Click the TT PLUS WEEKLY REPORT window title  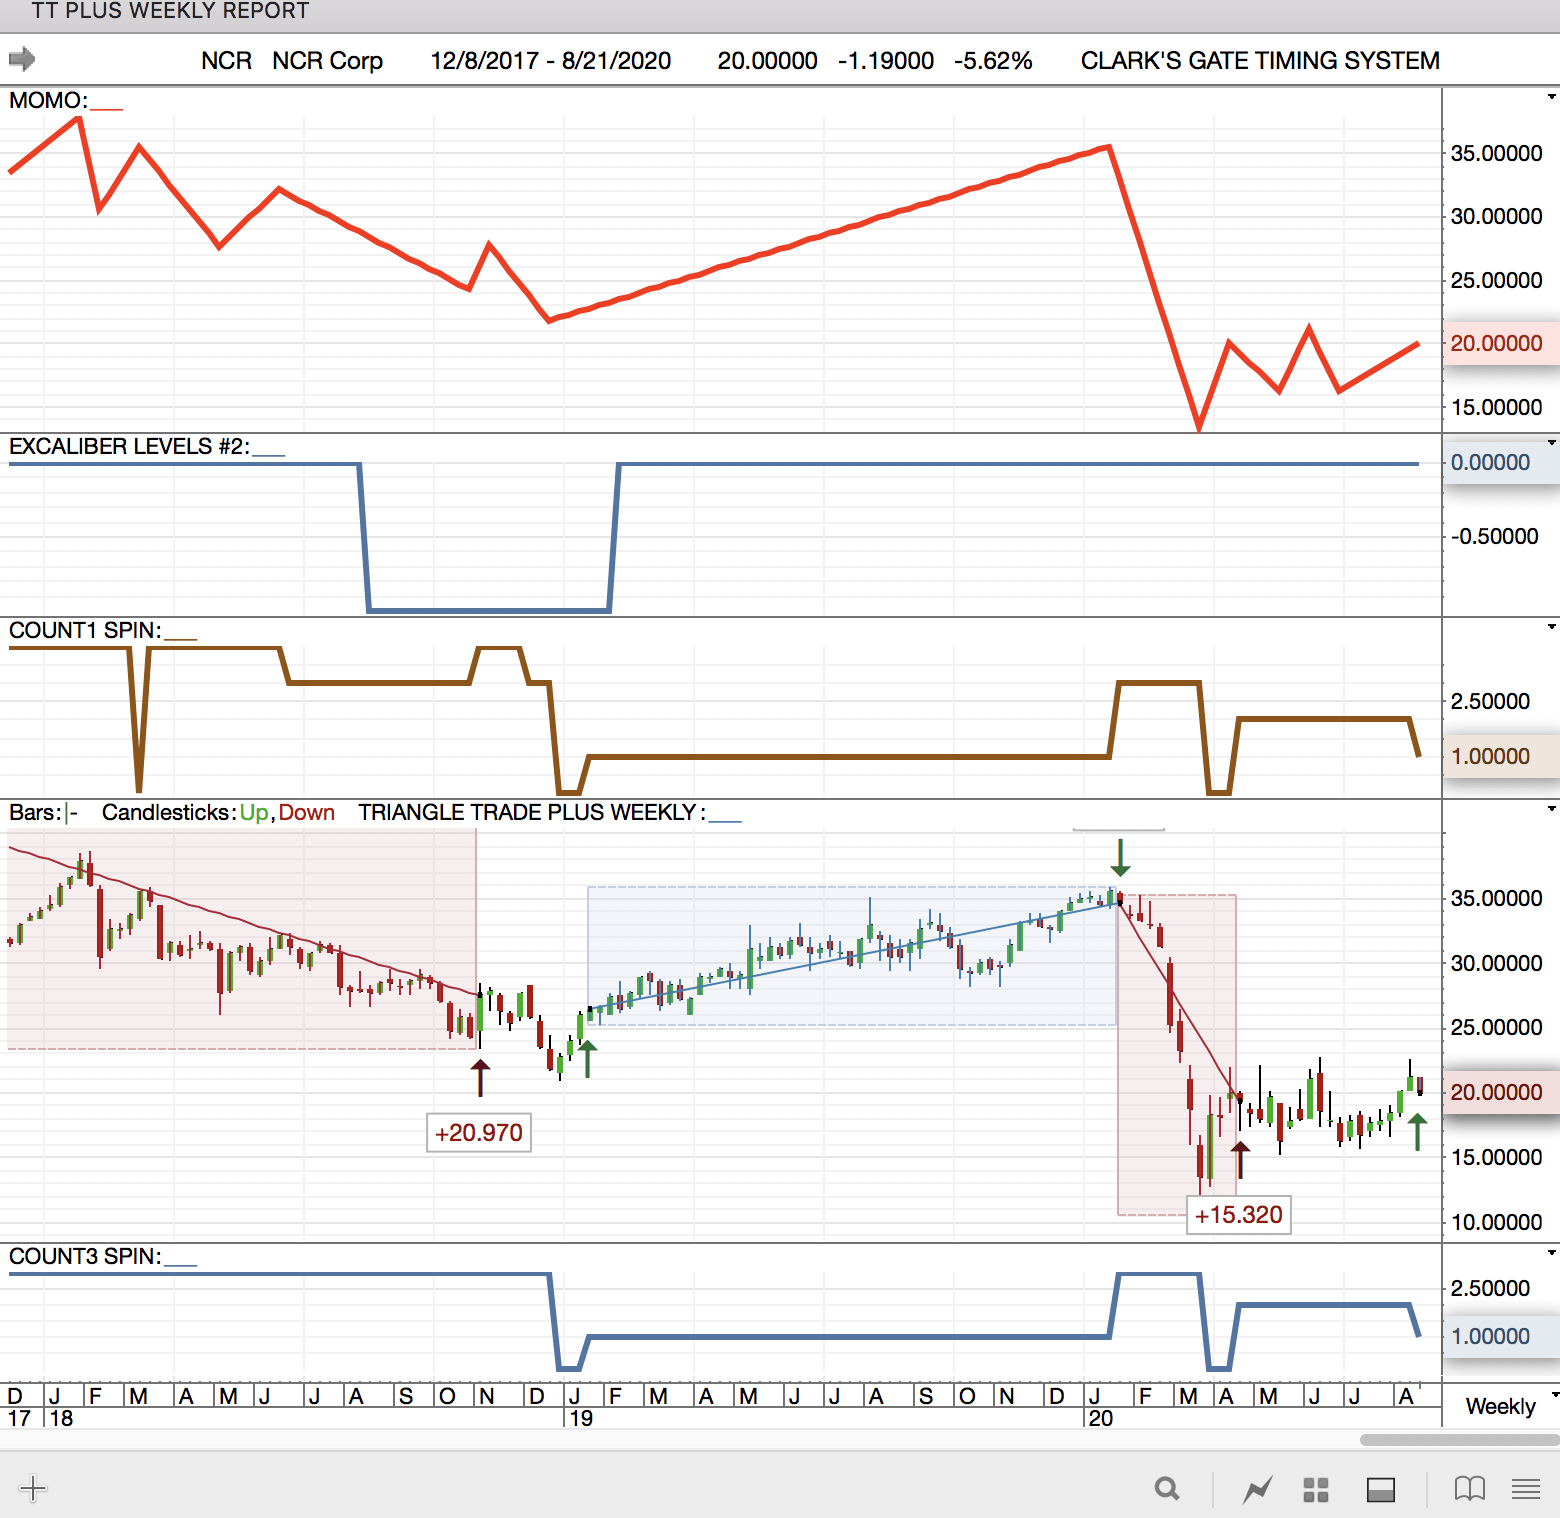click(170, 11)
